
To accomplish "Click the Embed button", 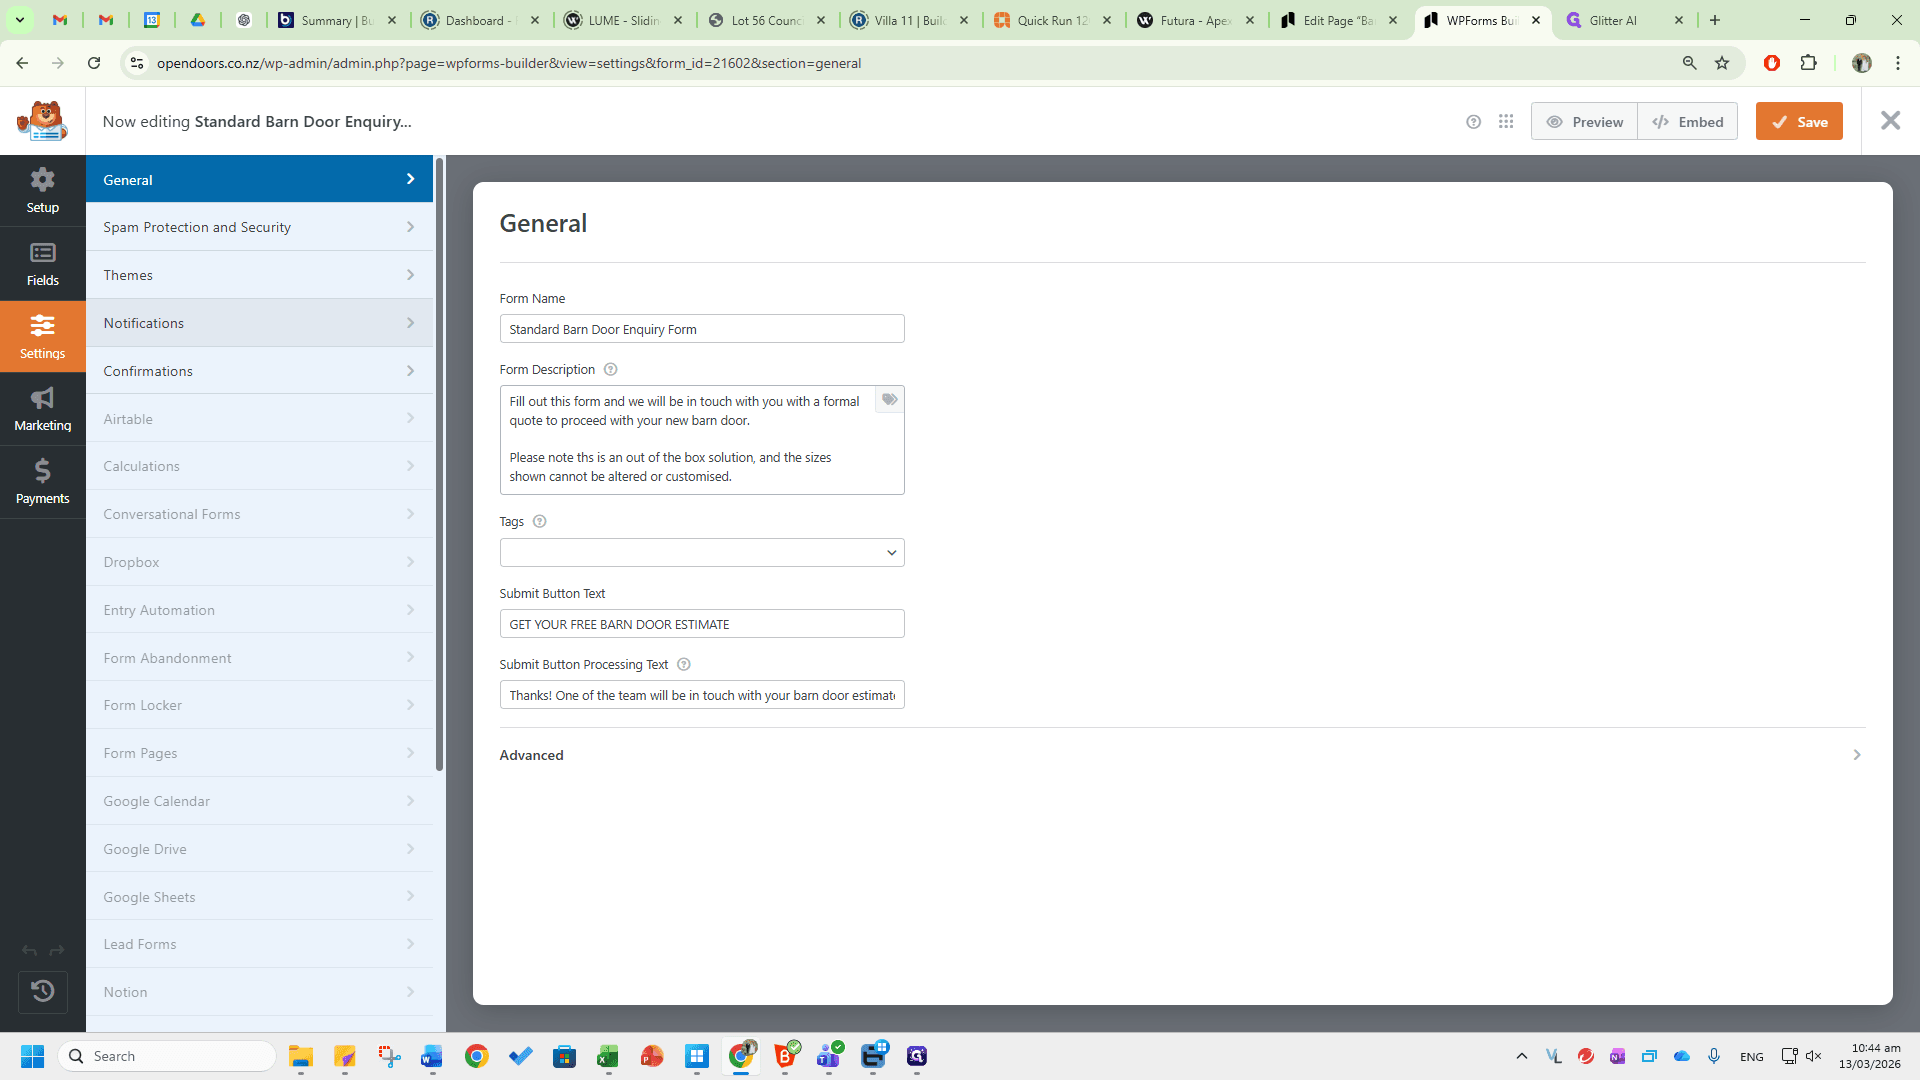I will (1688, 122).
